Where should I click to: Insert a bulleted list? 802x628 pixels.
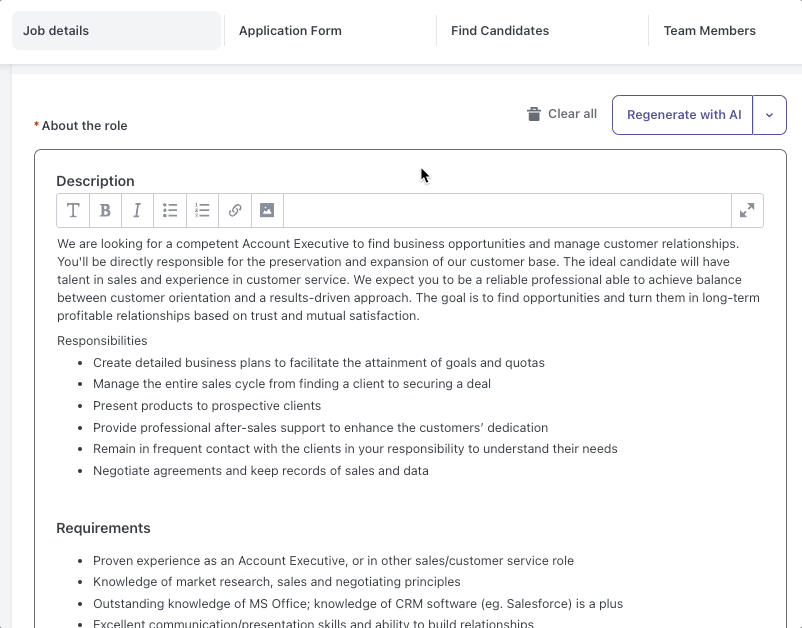click(170, 211)
